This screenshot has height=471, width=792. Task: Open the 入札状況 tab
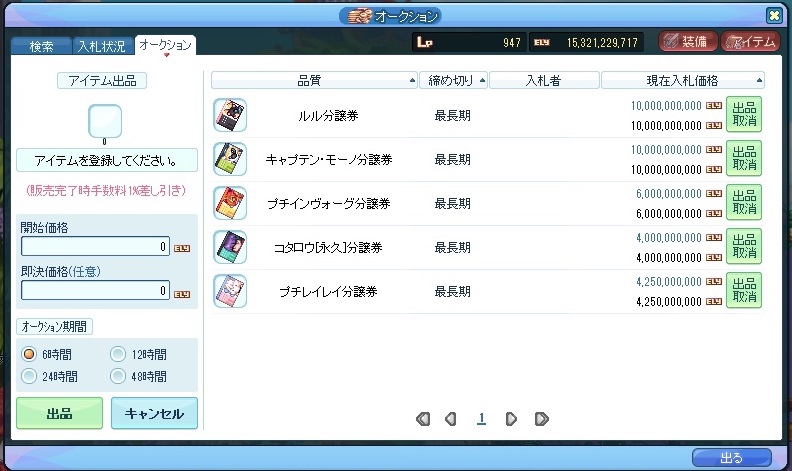click(x=103, y=46)
